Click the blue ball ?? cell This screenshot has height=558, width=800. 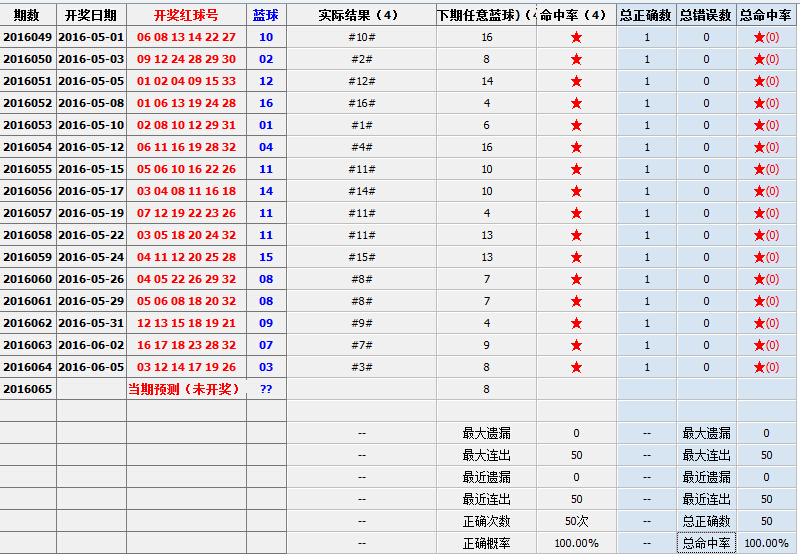pos(266,389)
